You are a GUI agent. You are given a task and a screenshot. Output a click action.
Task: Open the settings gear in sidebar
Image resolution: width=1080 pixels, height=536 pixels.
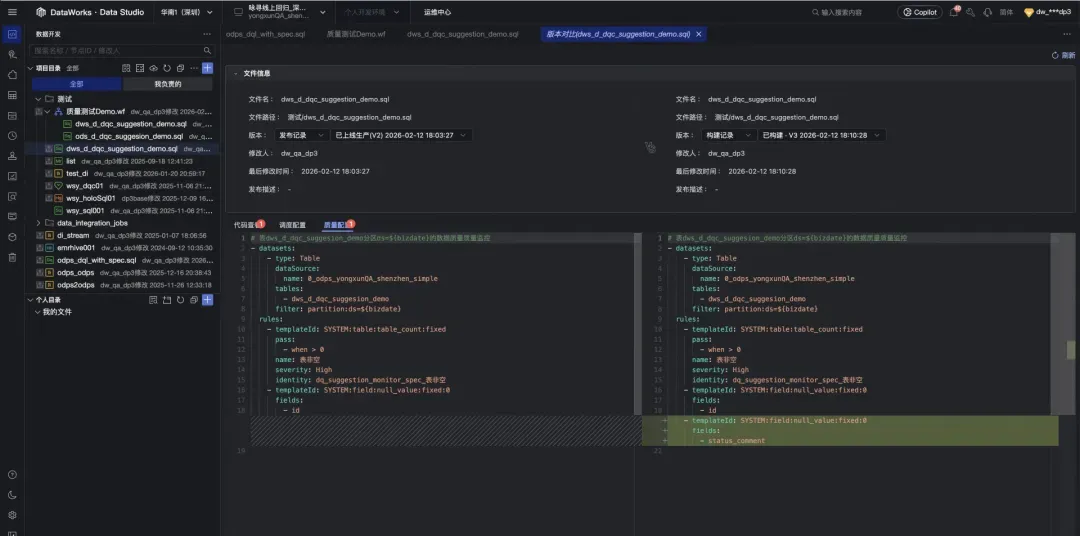[12, 515]
